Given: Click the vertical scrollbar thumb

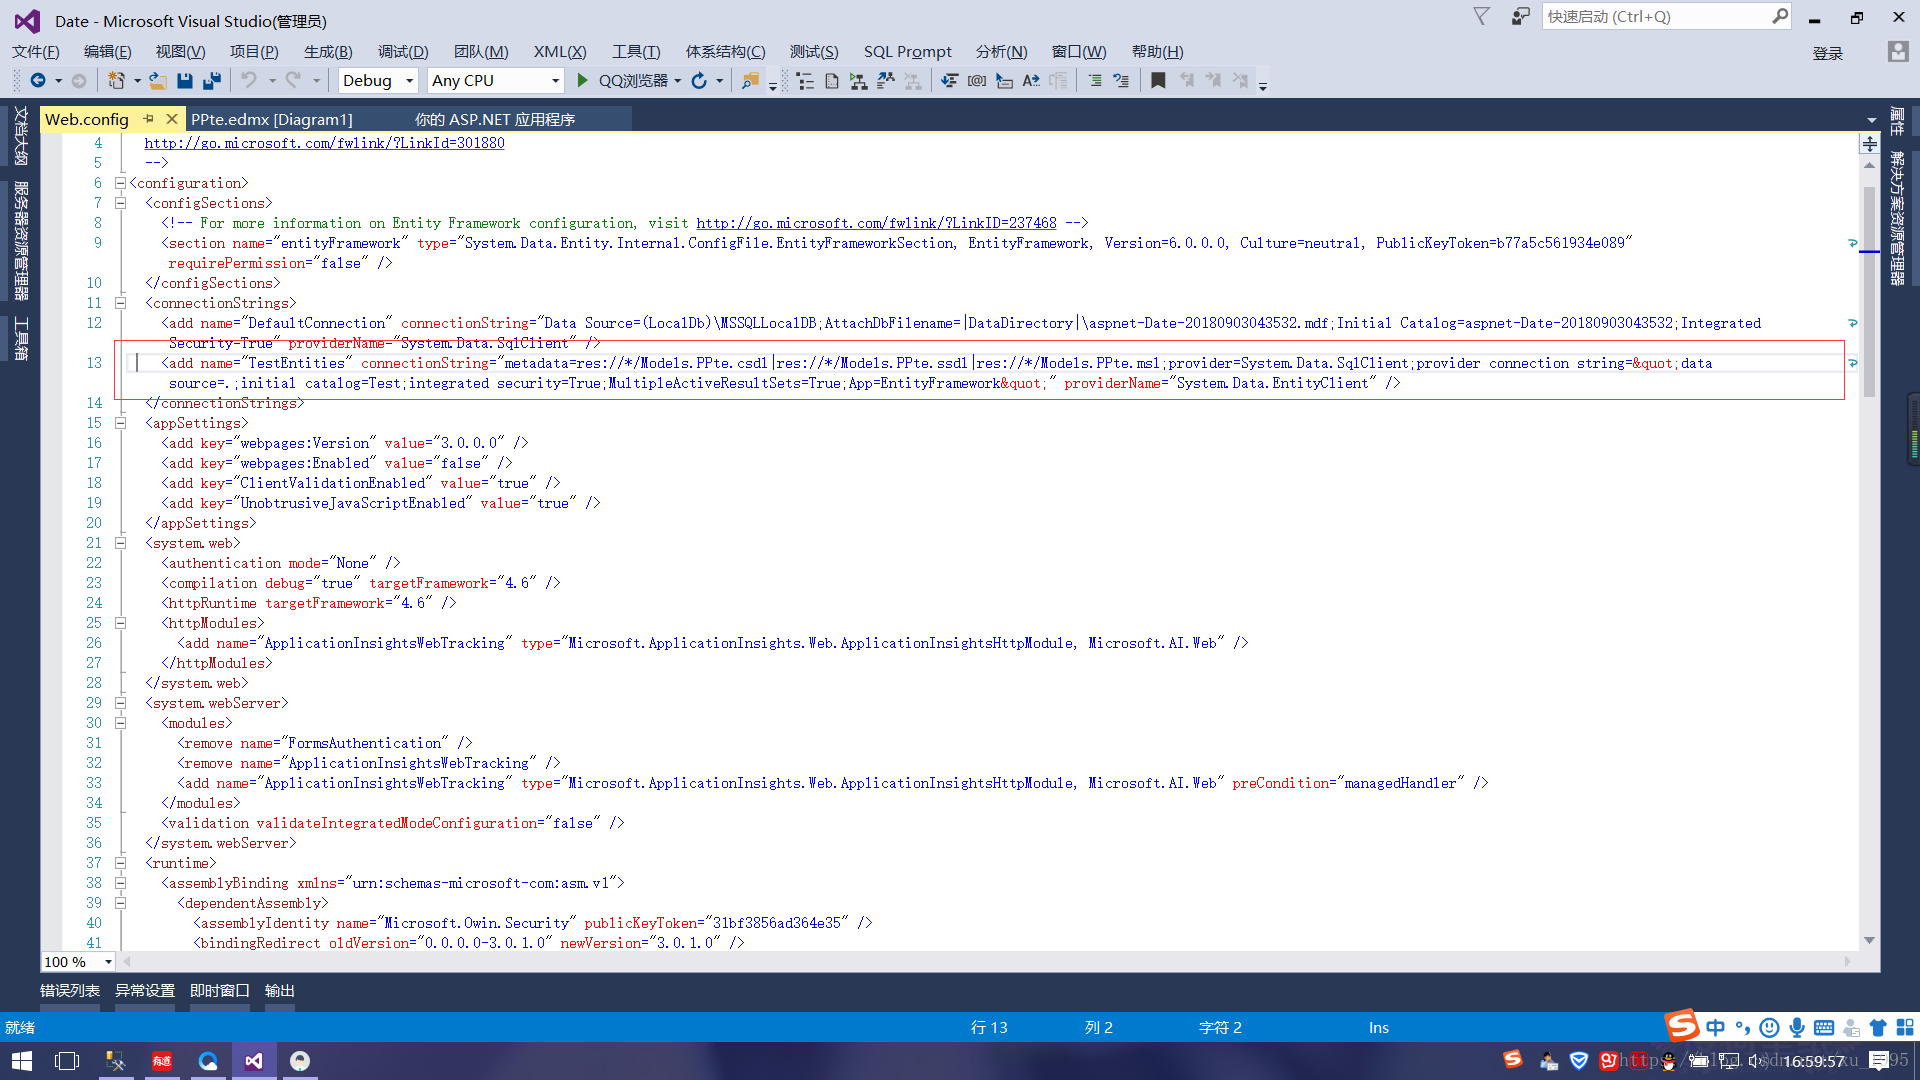Looking at the screenshot, I should pyautogui.click(x=1869, y=292).
